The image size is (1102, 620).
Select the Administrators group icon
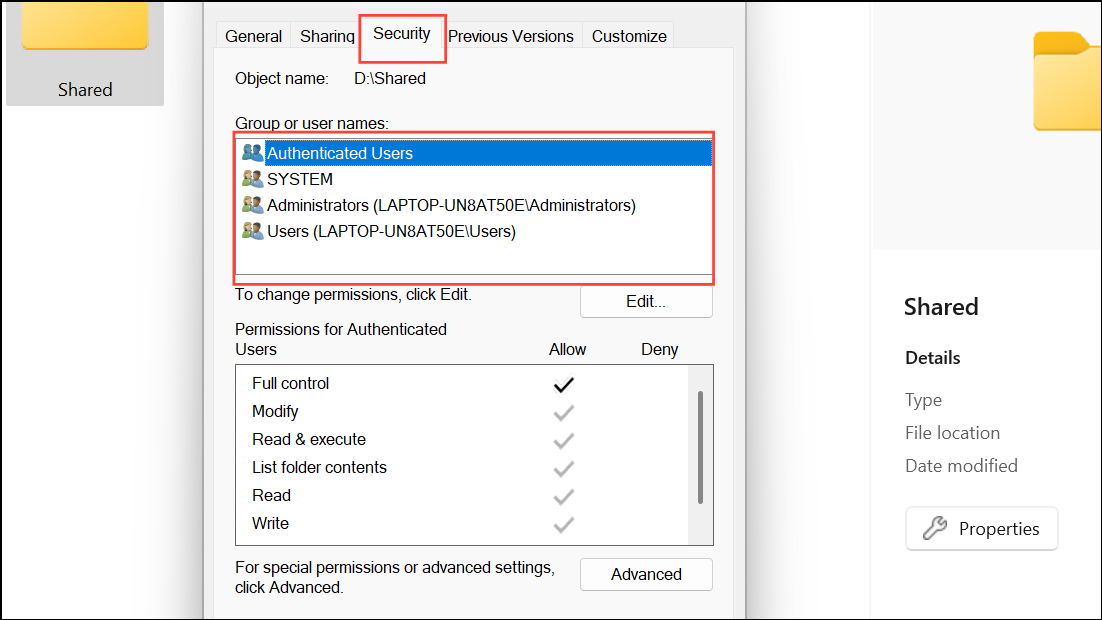pyautogui.click(x=252, y=205)
